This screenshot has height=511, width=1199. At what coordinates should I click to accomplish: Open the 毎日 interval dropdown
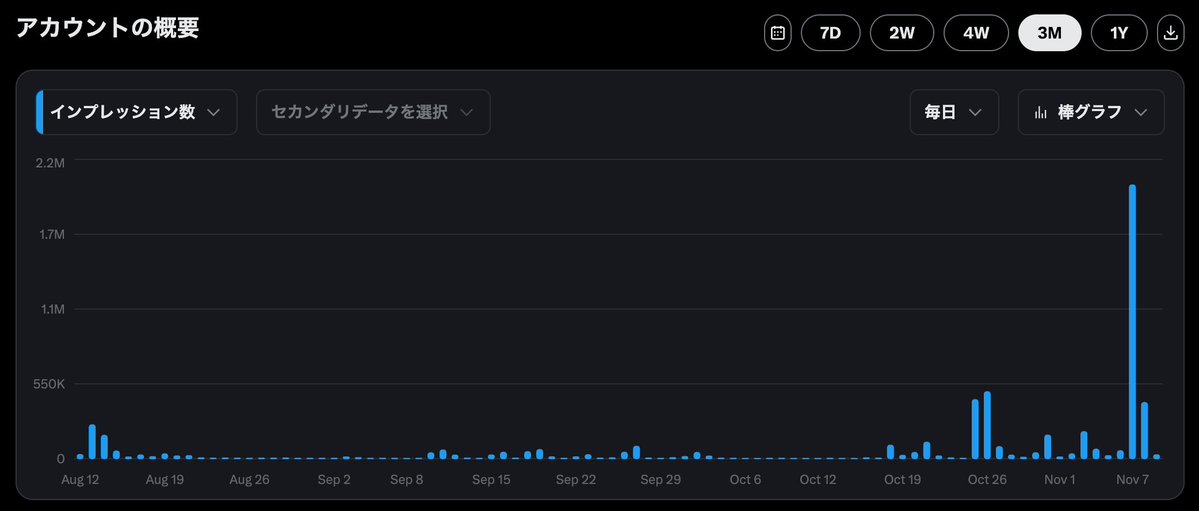954,112
